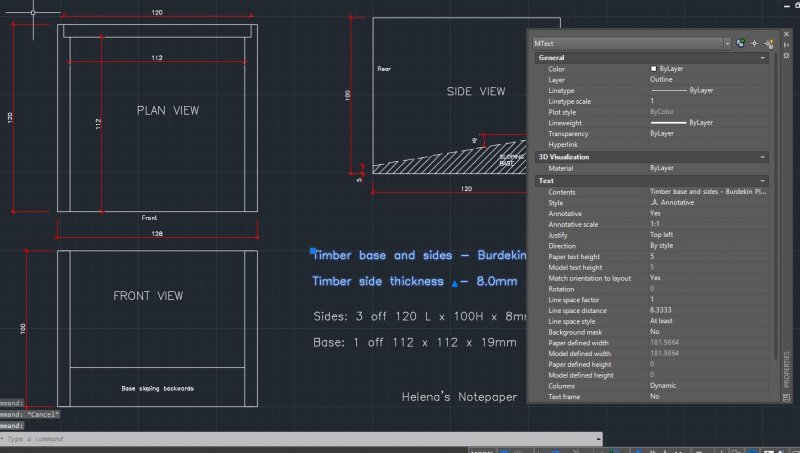Collapse the Text properties section
Screen dimensions: 800x453
[762, 180]
